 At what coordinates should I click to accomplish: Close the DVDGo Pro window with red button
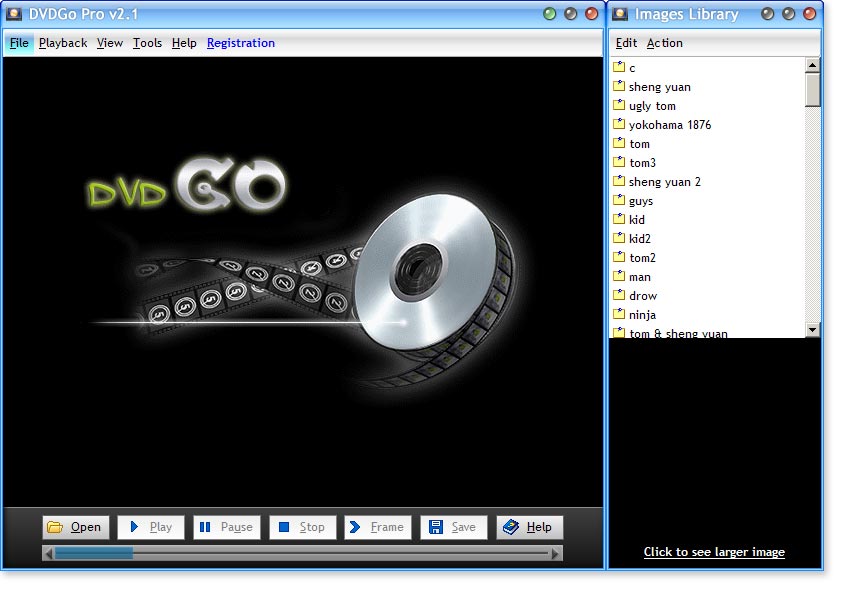[x=592, y=14]
